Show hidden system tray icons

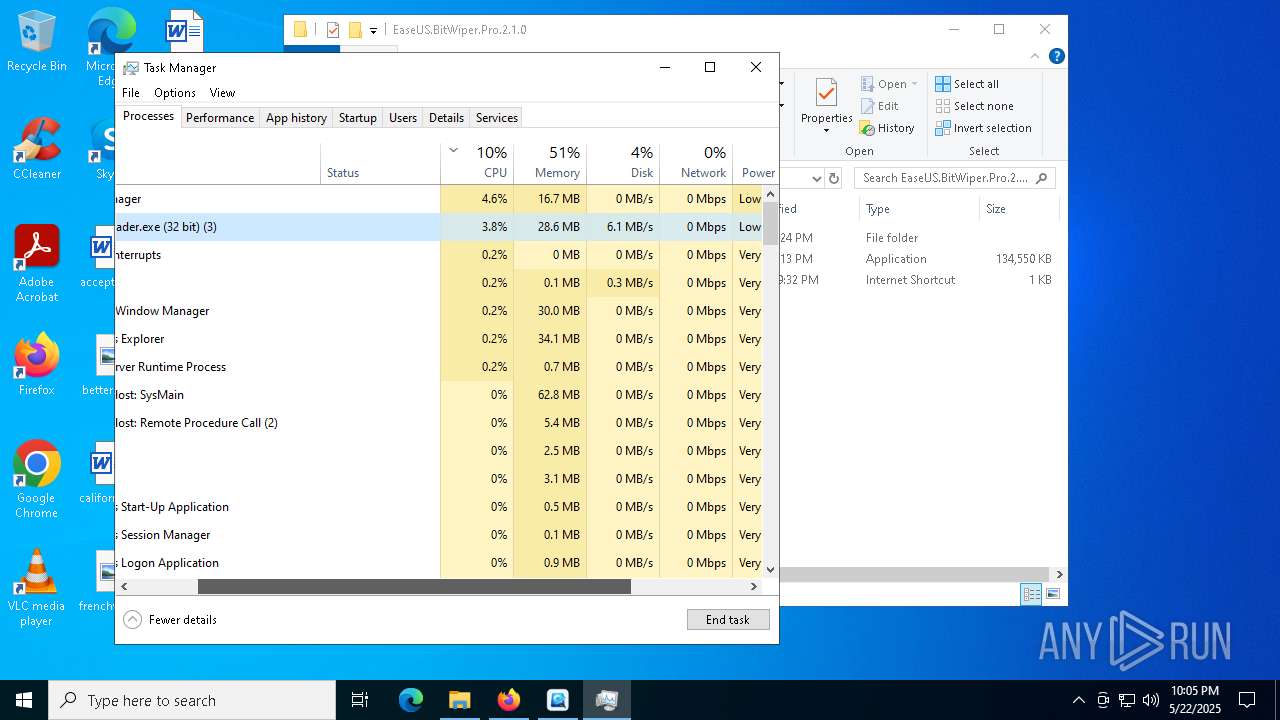coord(1078,700)
